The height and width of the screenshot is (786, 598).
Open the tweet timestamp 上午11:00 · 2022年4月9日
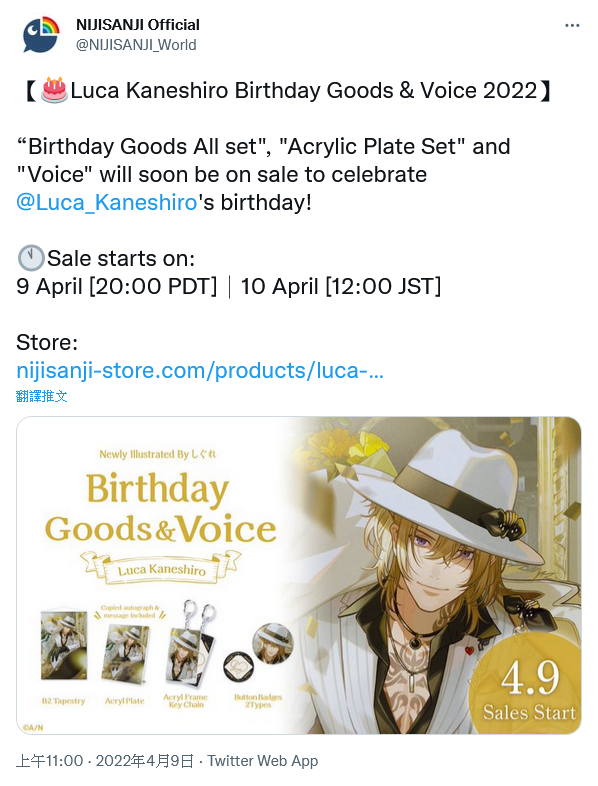(104, 761)
